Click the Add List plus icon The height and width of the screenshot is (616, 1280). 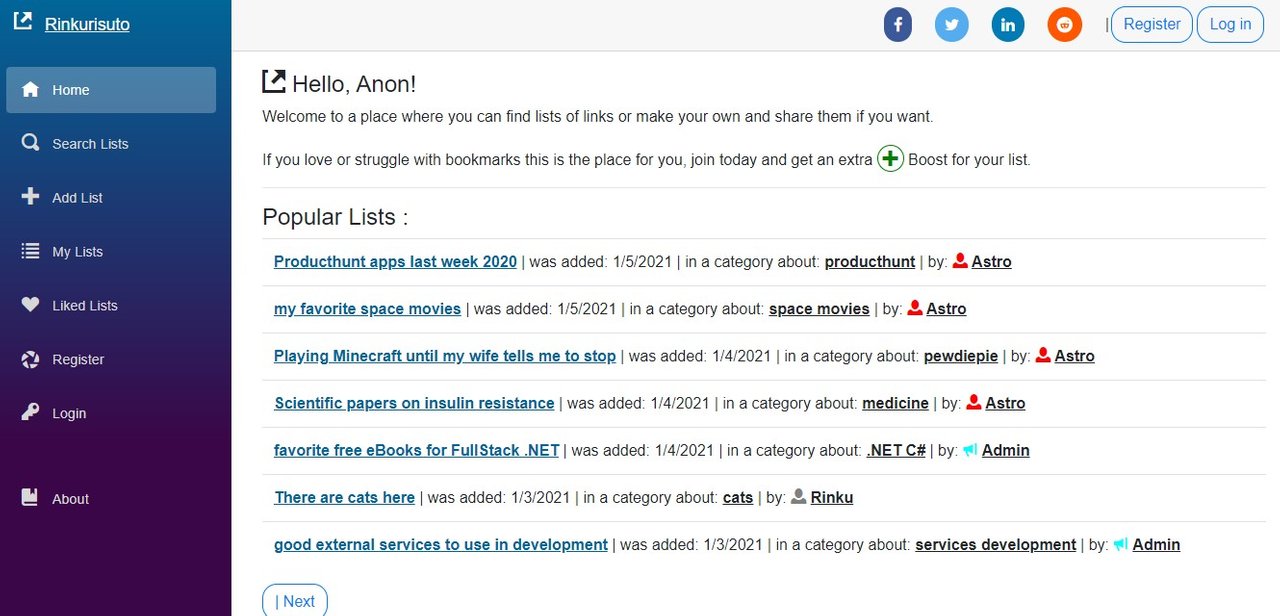[x=31, y=197]
